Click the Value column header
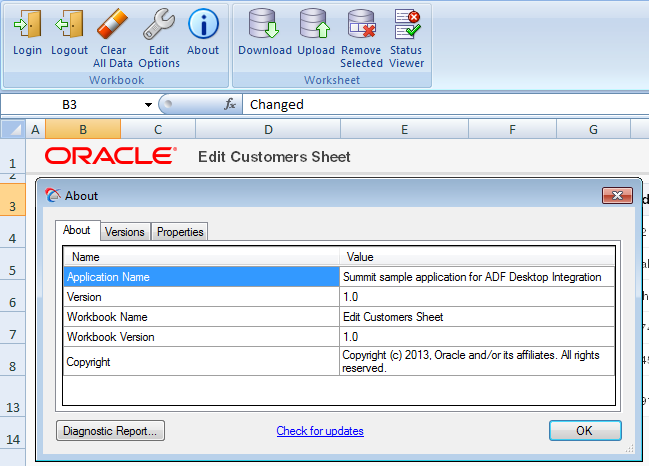This screenshot has width=649, height=466. click(x=477, y=257)
